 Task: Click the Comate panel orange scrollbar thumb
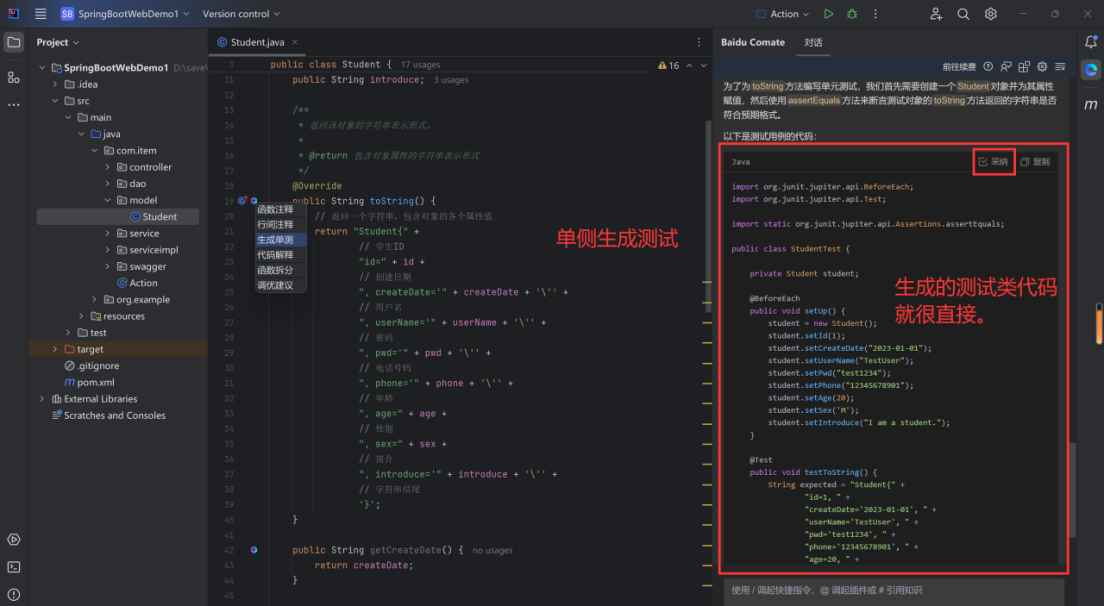point(1099,324)
